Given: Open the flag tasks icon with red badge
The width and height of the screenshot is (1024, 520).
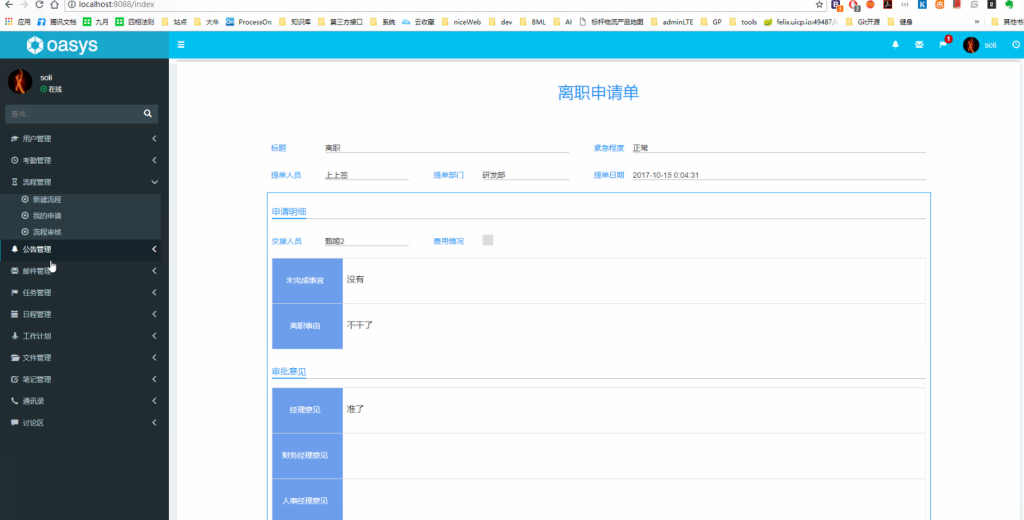Looking at the screenshot, I should pos(943,44).
